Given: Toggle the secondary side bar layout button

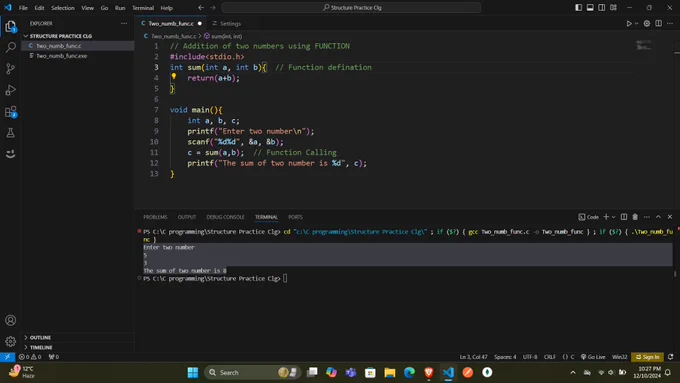Looking at the screenshot, I should (602, 7).
